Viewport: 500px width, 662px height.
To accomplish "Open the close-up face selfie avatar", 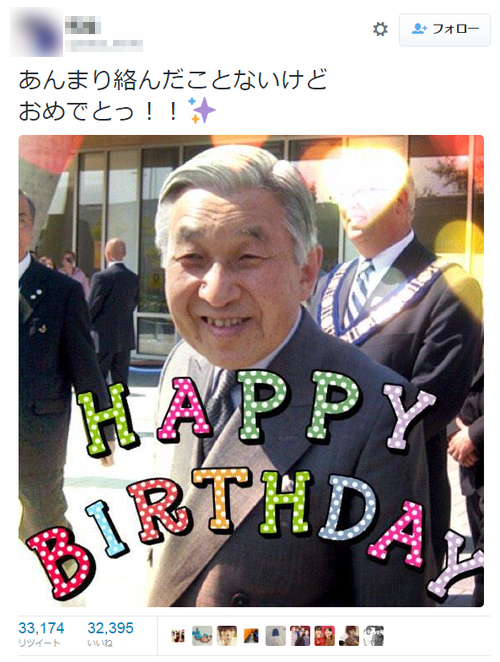I will click(227, 636).
